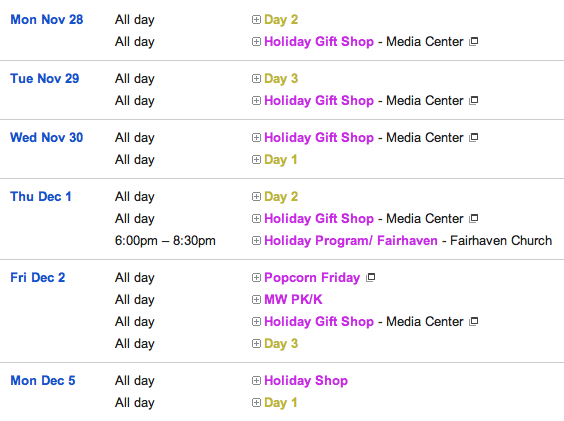Click popup icon next to Wed Nov 30 Media Center
The height and width of the screenshot is (421, 564).
tap(474, 137)
